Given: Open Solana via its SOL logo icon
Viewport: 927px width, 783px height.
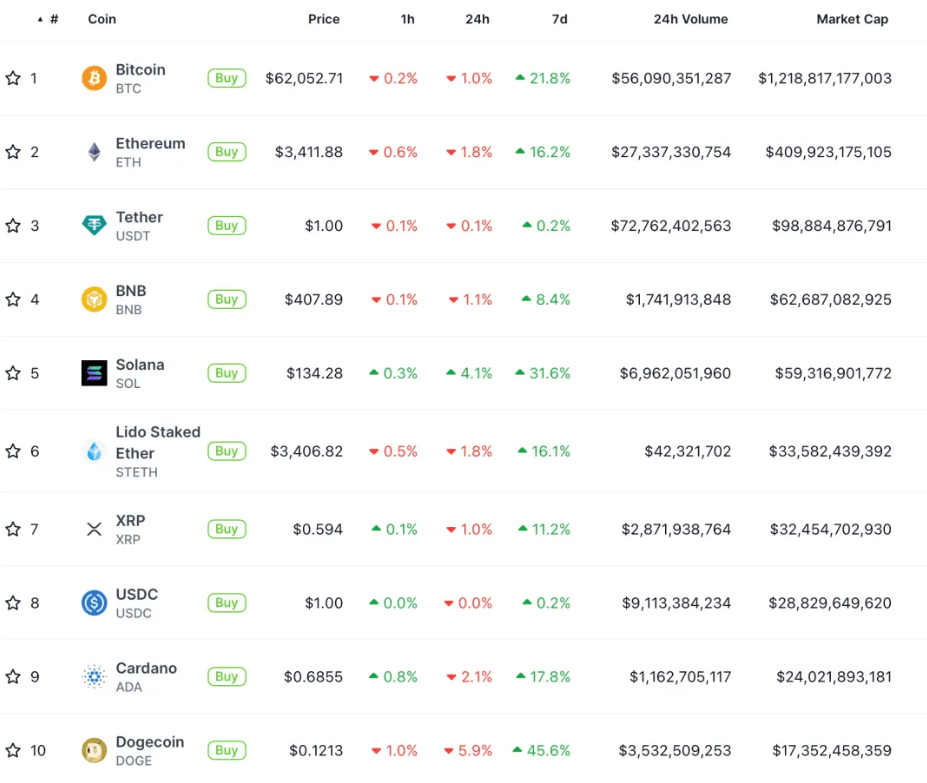Looking at the screenshot, I should (x=93, y=373).
